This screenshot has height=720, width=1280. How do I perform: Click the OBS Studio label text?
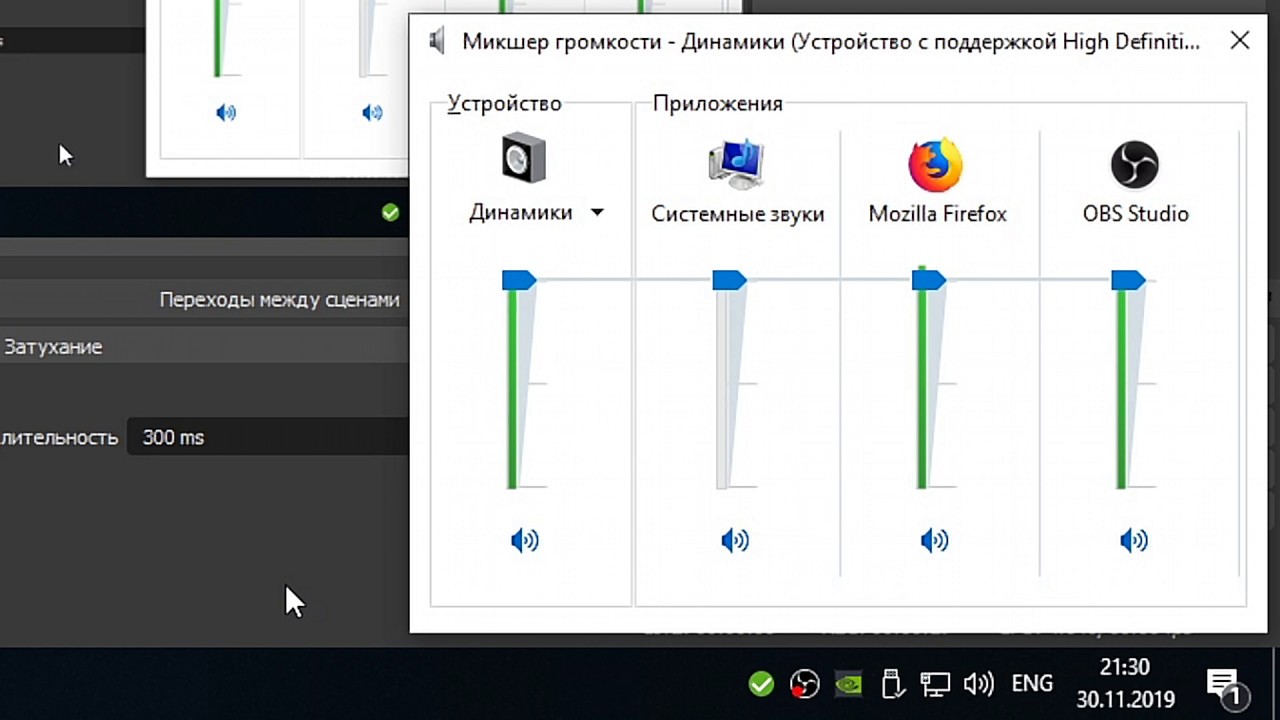(x=1136, y=214)
